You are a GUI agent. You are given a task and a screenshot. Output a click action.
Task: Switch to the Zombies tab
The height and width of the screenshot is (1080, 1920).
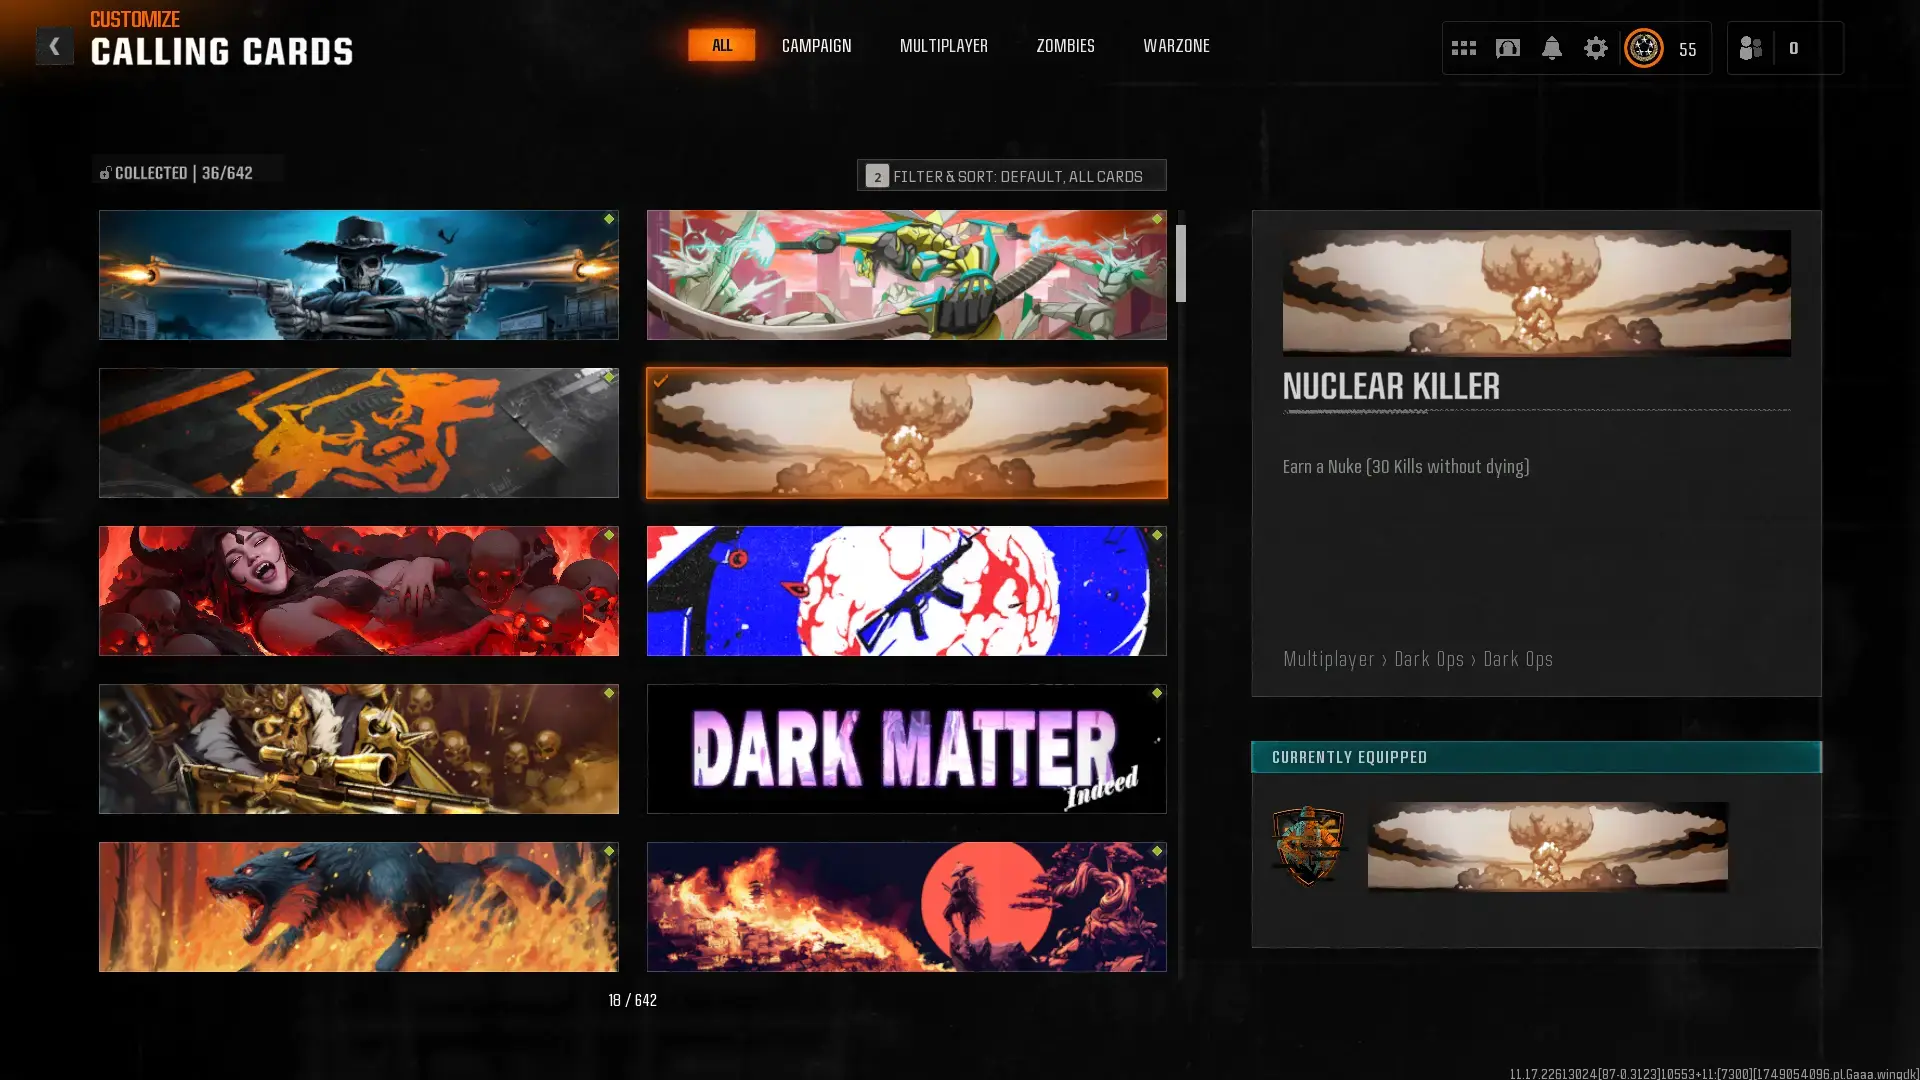pos(1065,46)
